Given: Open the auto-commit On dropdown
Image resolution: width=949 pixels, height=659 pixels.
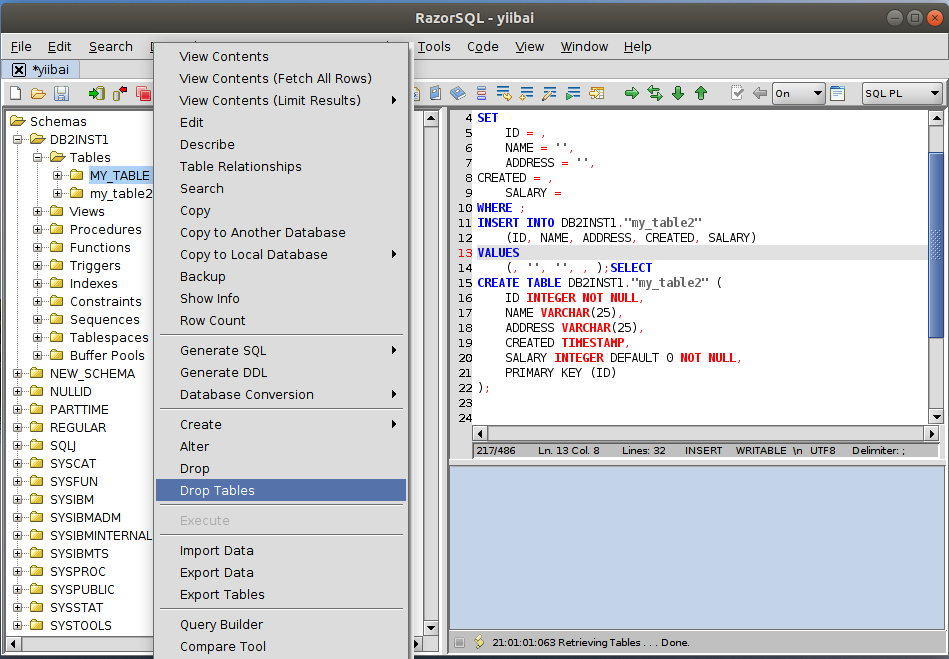Looking at the screenshot, I should pyautogui.click(x=797, y=93).
